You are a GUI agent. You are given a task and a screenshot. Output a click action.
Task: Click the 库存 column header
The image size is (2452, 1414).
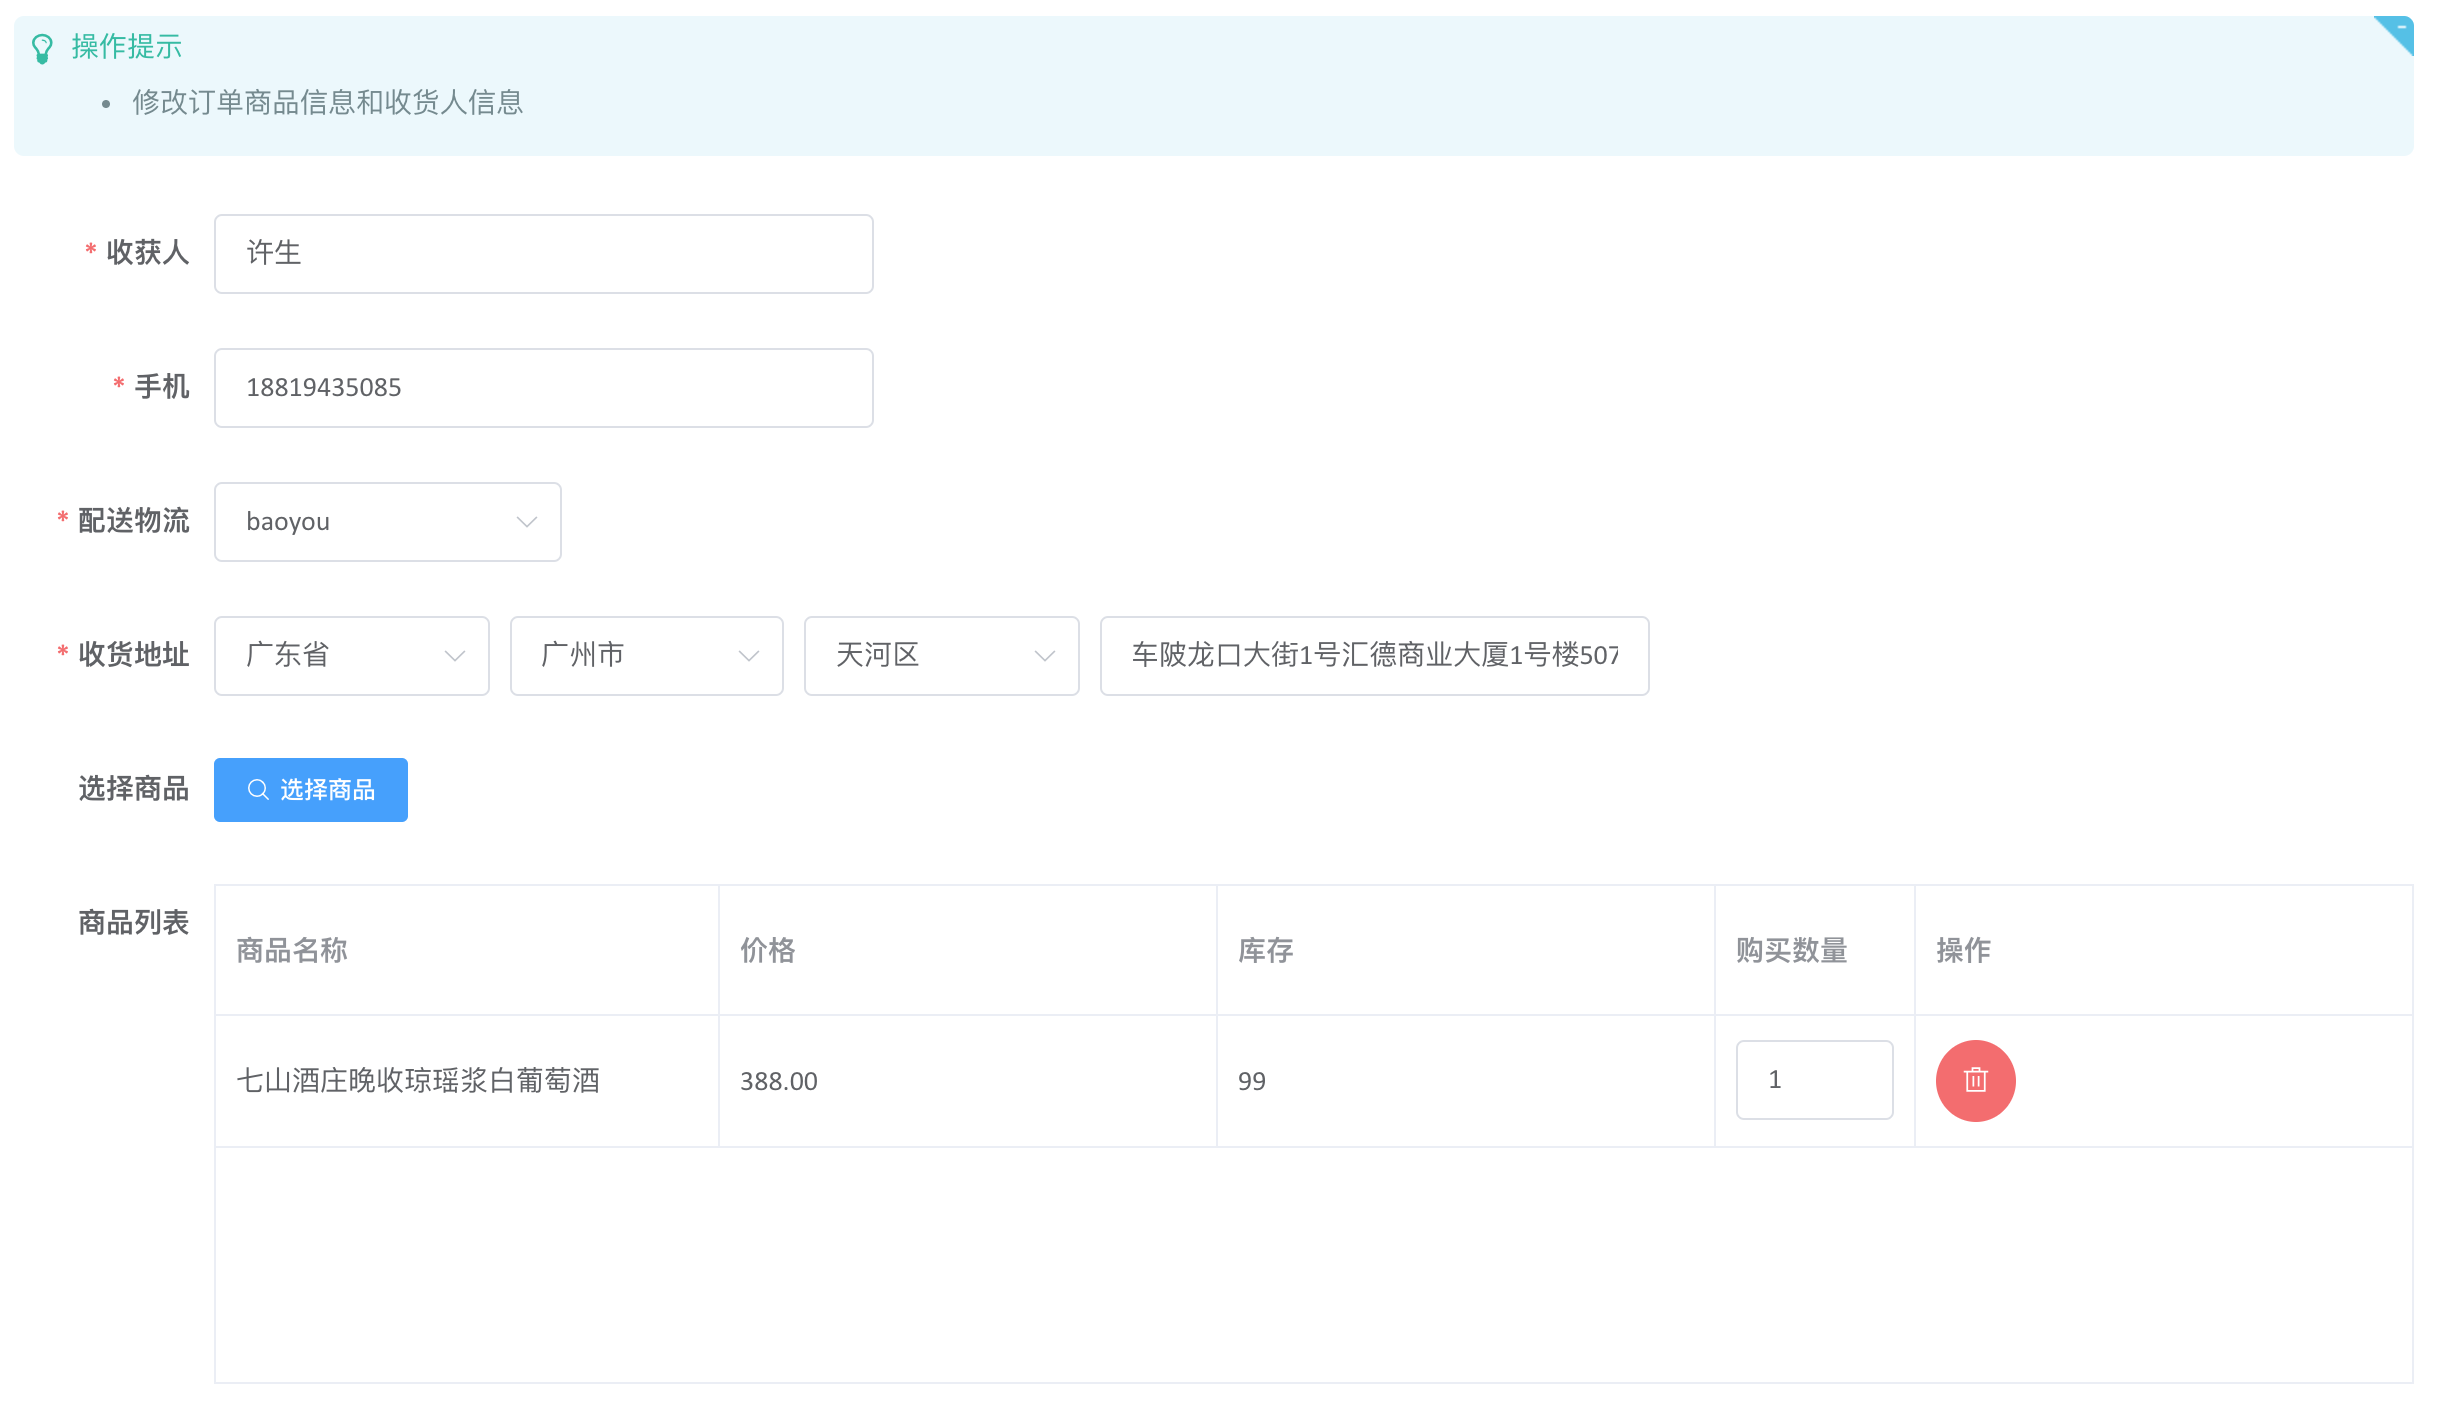coord(1265,950)
